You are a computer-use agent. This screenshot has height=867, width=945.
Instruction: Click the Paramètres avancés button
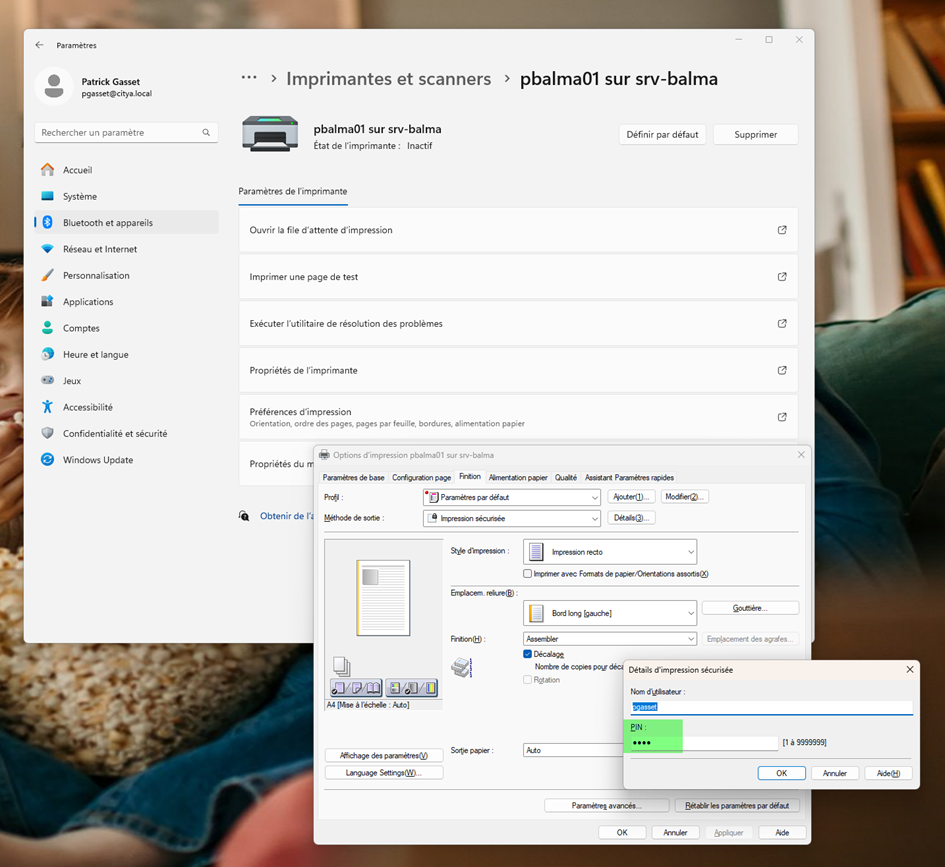click(x=606, y=805)
